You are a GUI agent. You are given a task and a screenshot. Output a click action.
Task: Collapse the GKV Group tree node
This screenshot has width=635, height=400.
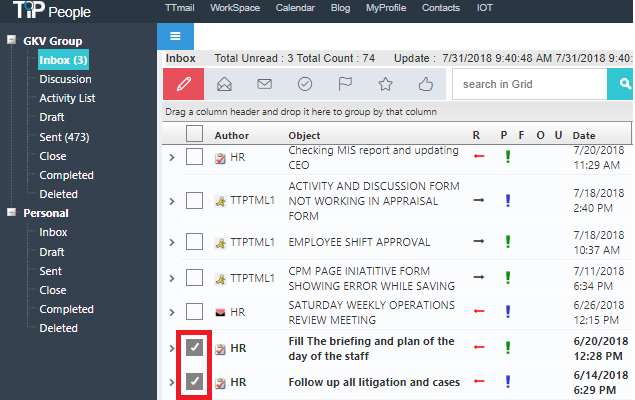[x=11, y=40]
